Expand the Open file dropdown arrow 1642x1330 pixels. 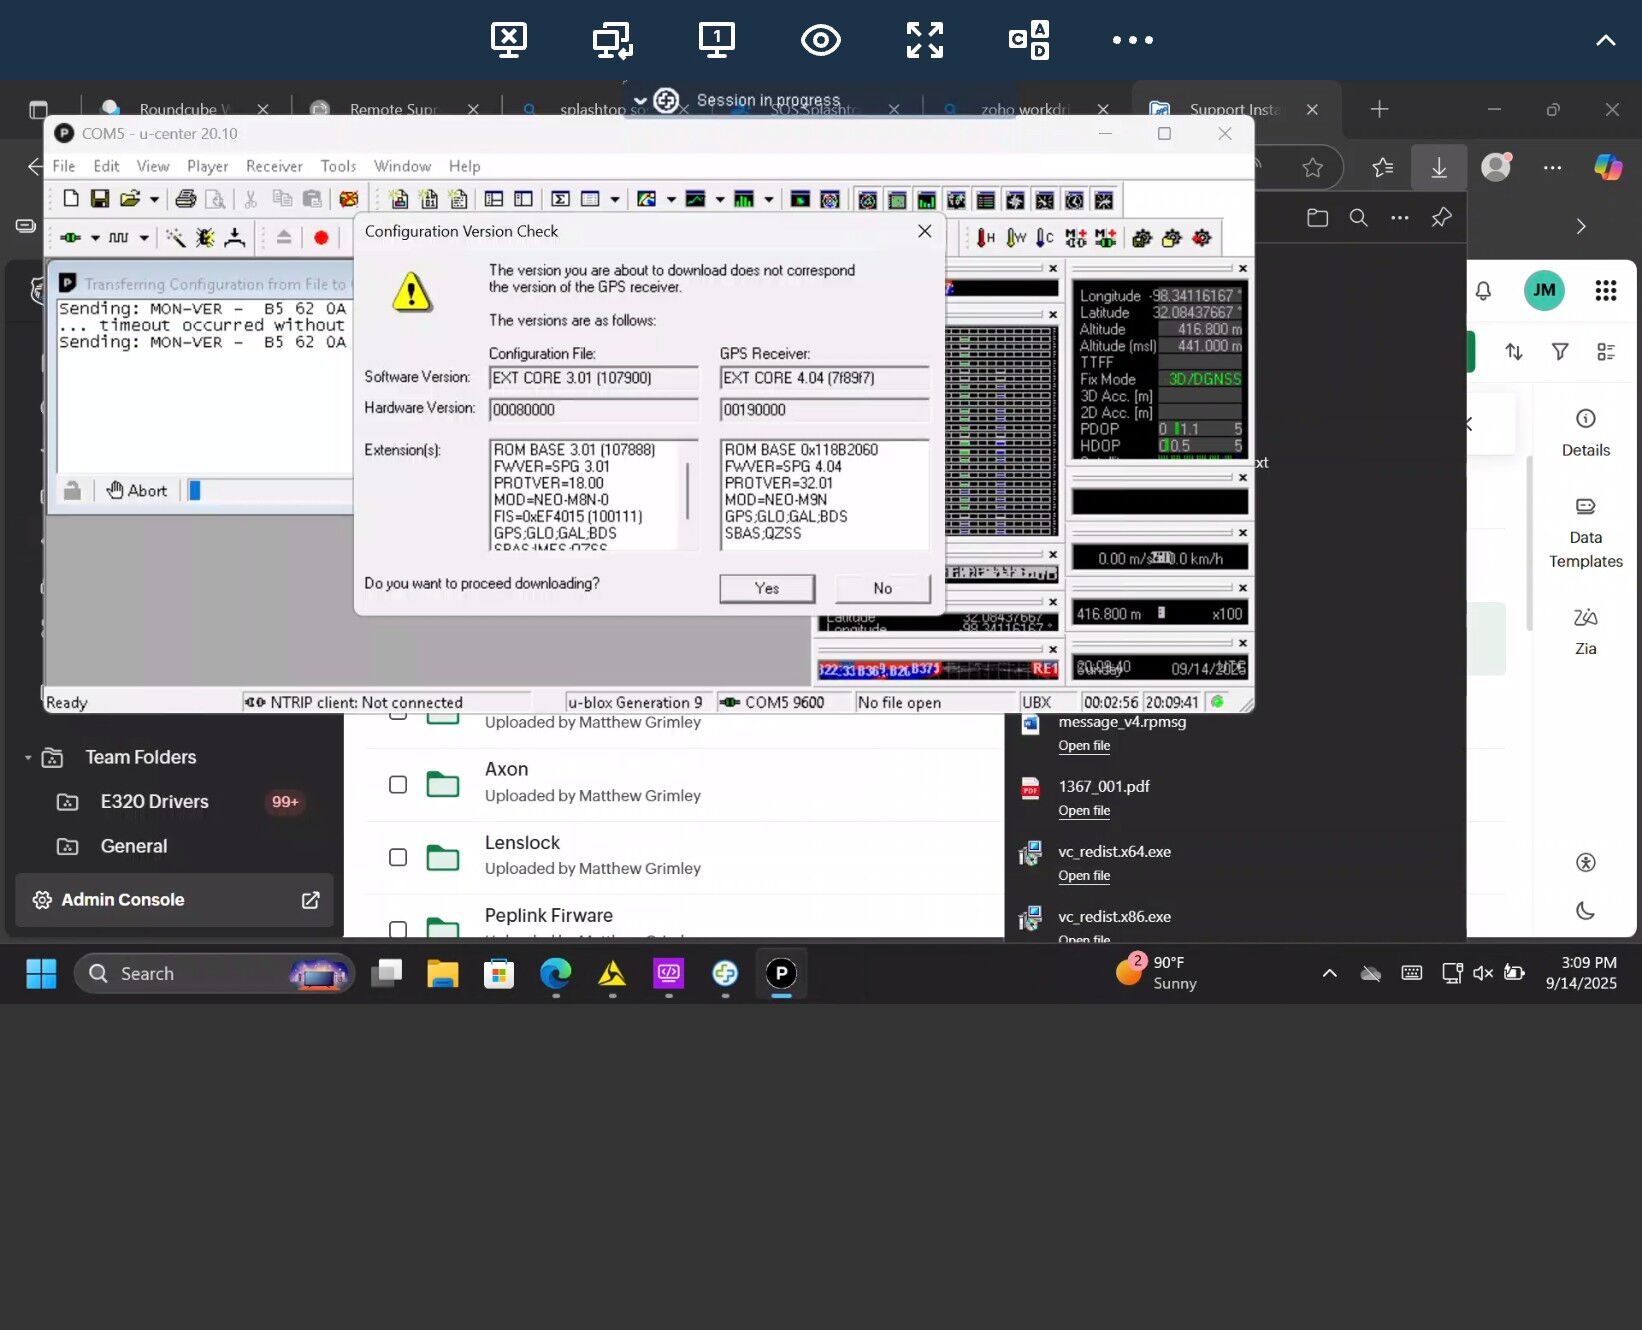pyautogui.click(x=154, y=199)
